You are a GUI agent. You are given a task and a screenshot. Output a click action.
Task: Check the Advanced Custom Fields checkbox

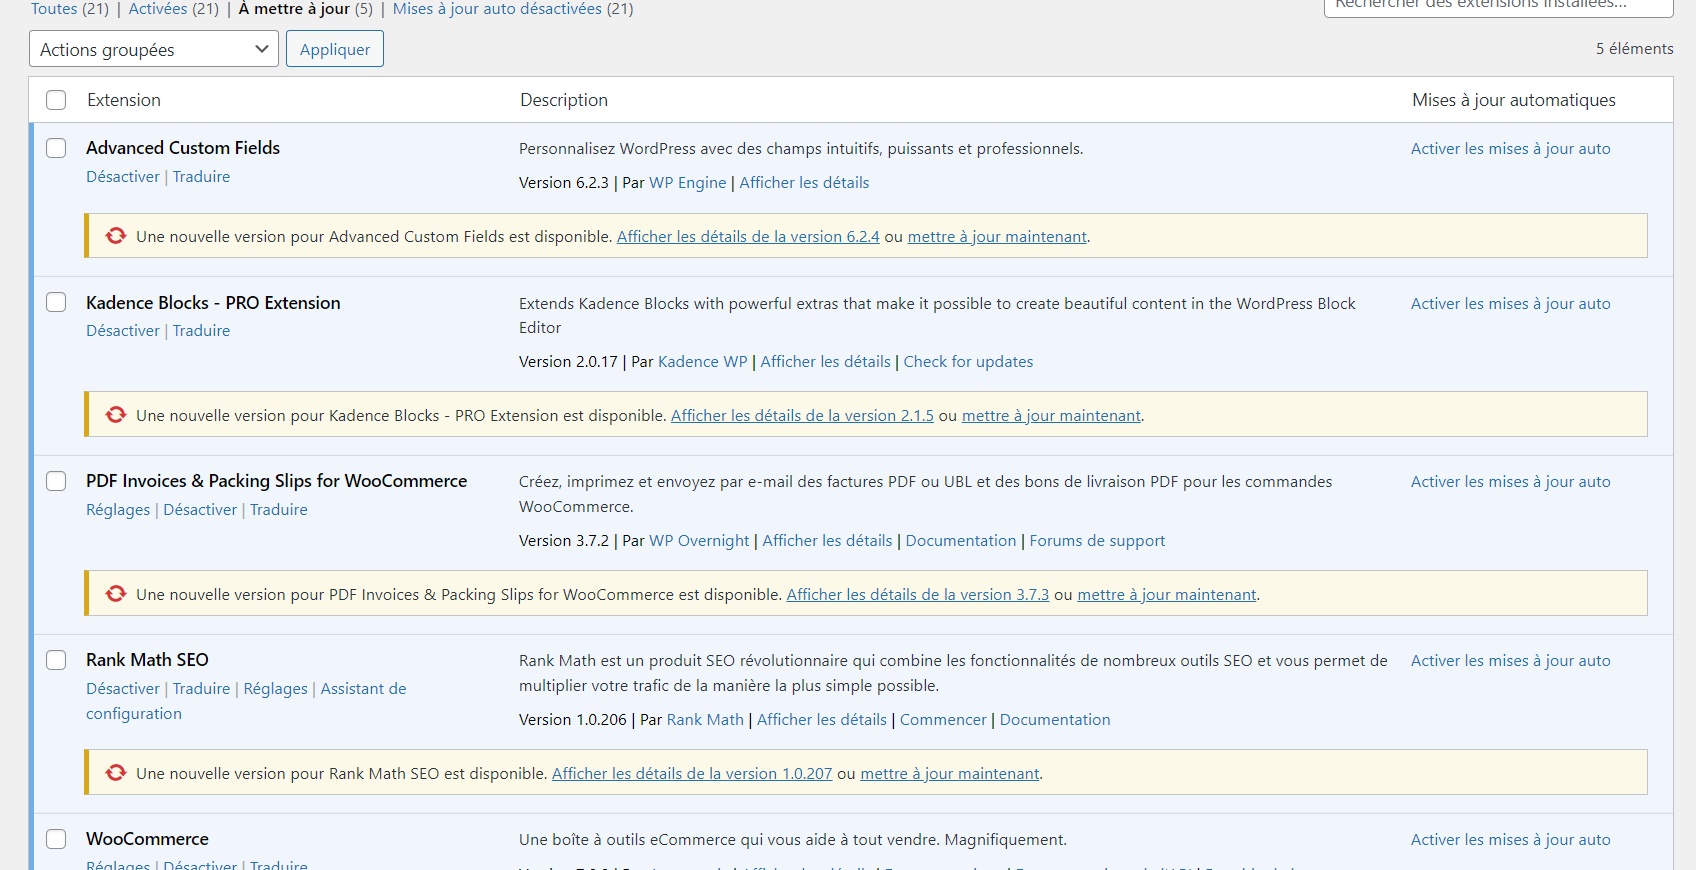(x=56, y=148)
